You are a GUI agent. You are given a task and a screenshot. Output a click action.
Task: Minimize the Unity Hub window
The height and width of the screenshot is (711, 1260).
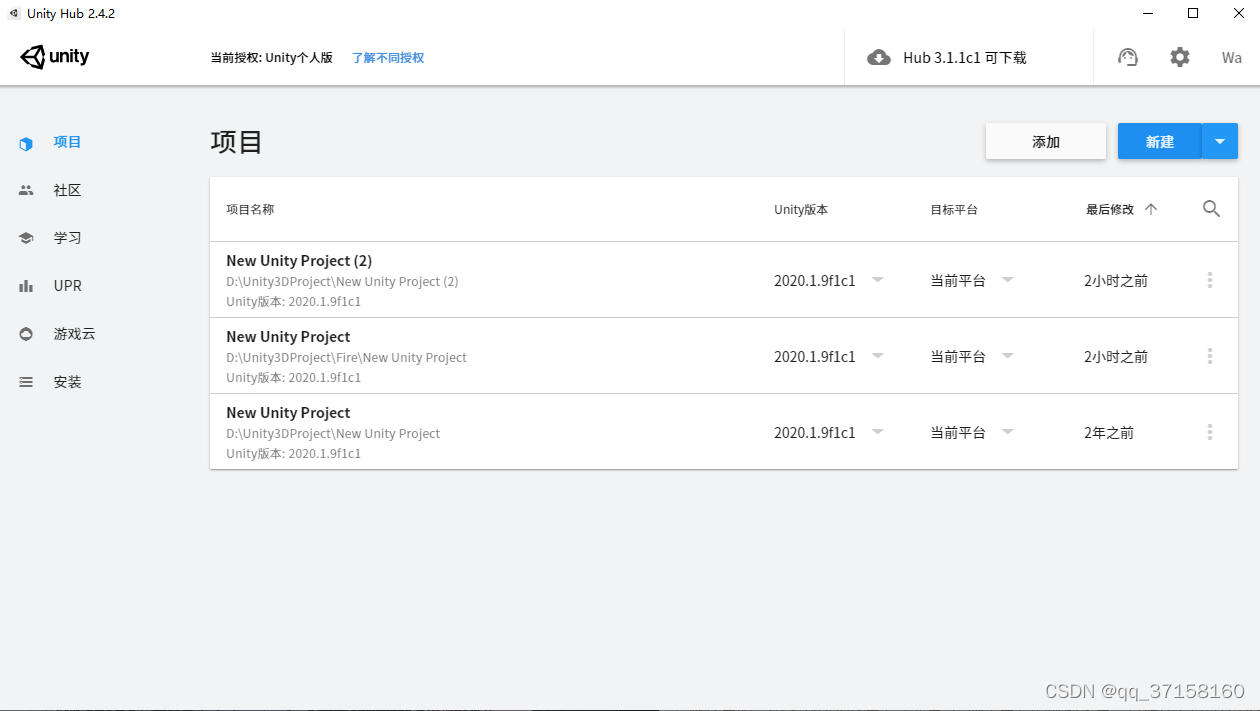tap(1147, 13)
